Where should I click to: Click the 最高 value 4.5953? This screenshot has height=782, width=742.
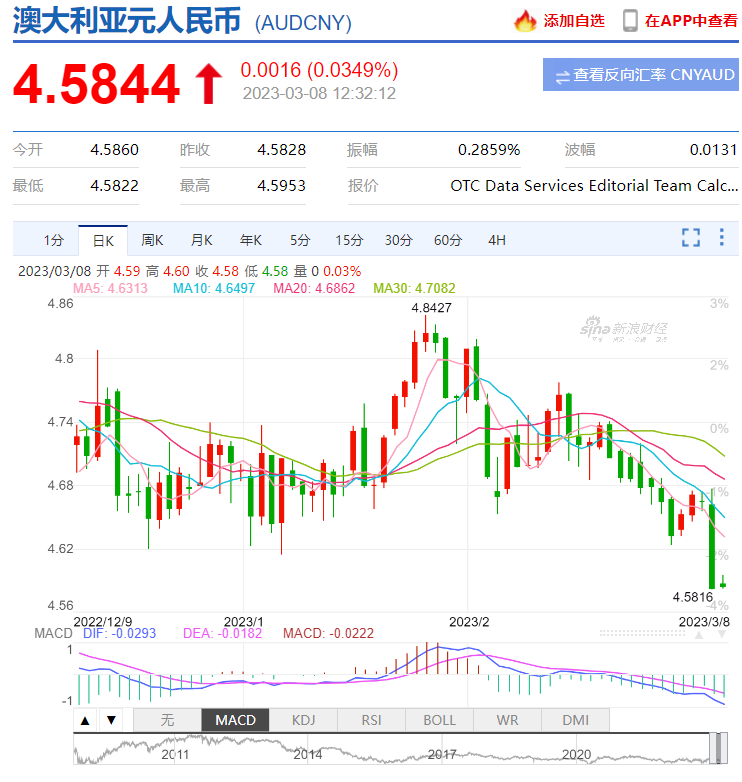(x=281, y=186)
